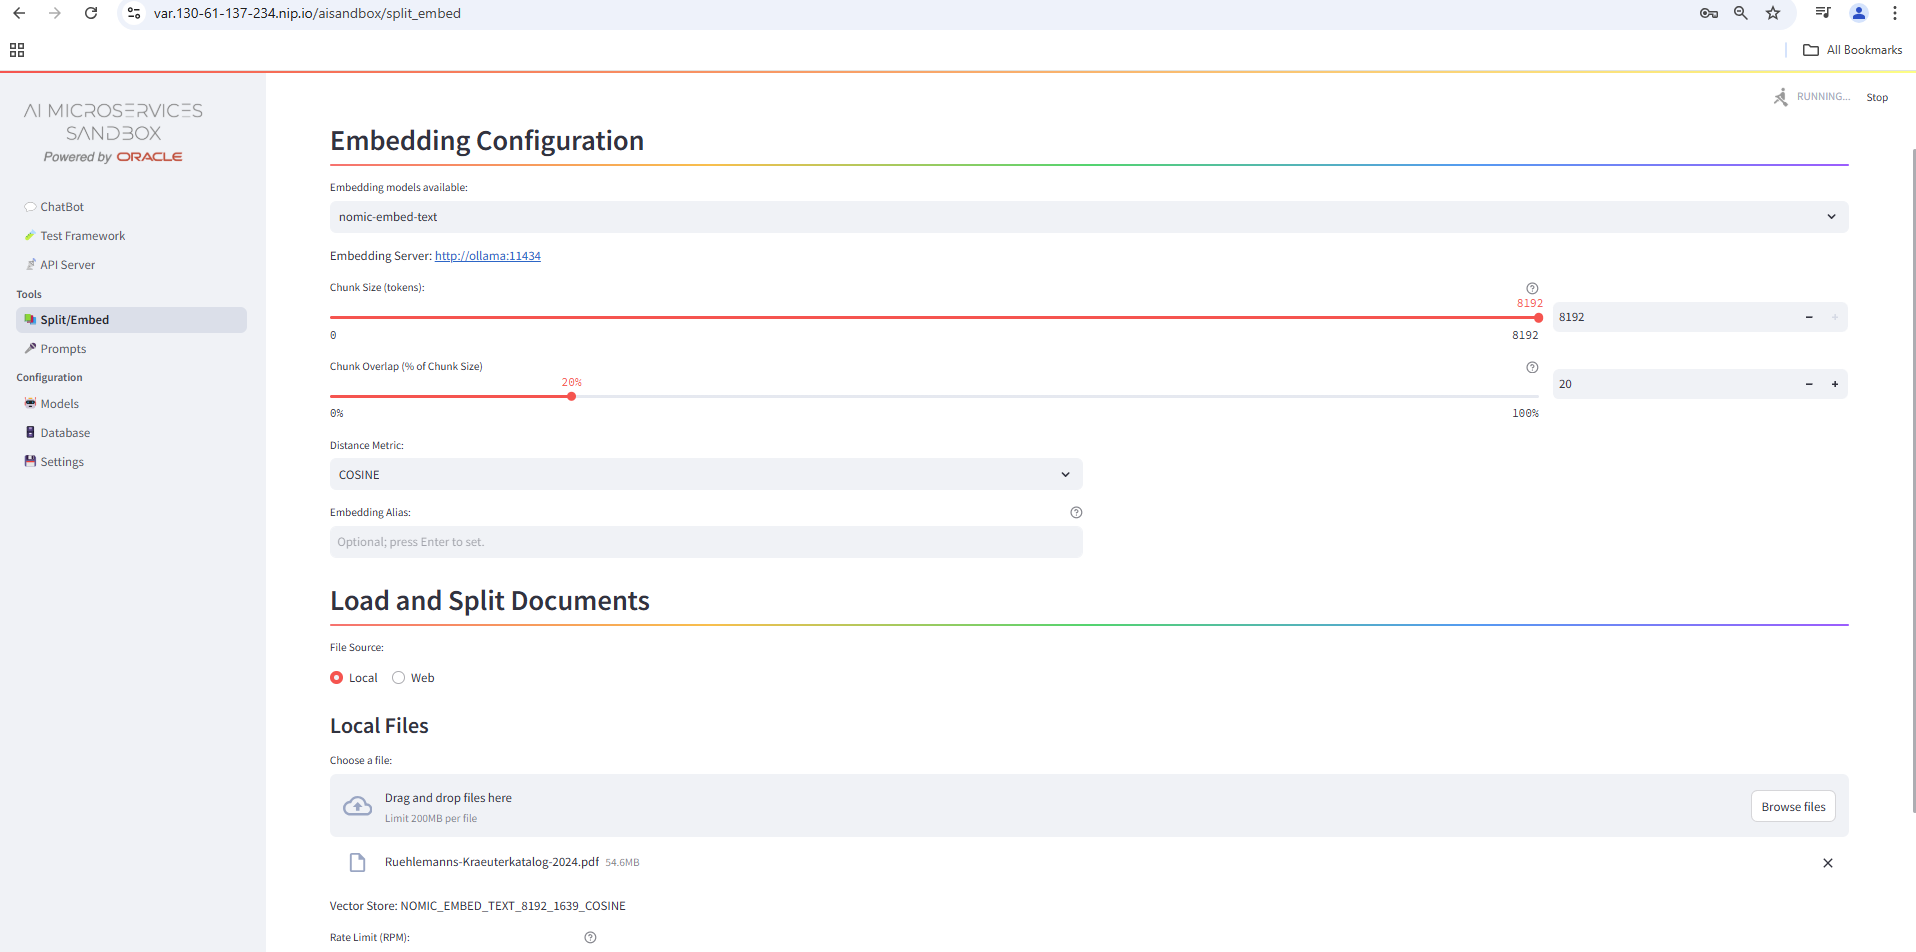Increase chunk overlap with plus stepper
Screen dimensions: 1916x952
(1835, 384)
